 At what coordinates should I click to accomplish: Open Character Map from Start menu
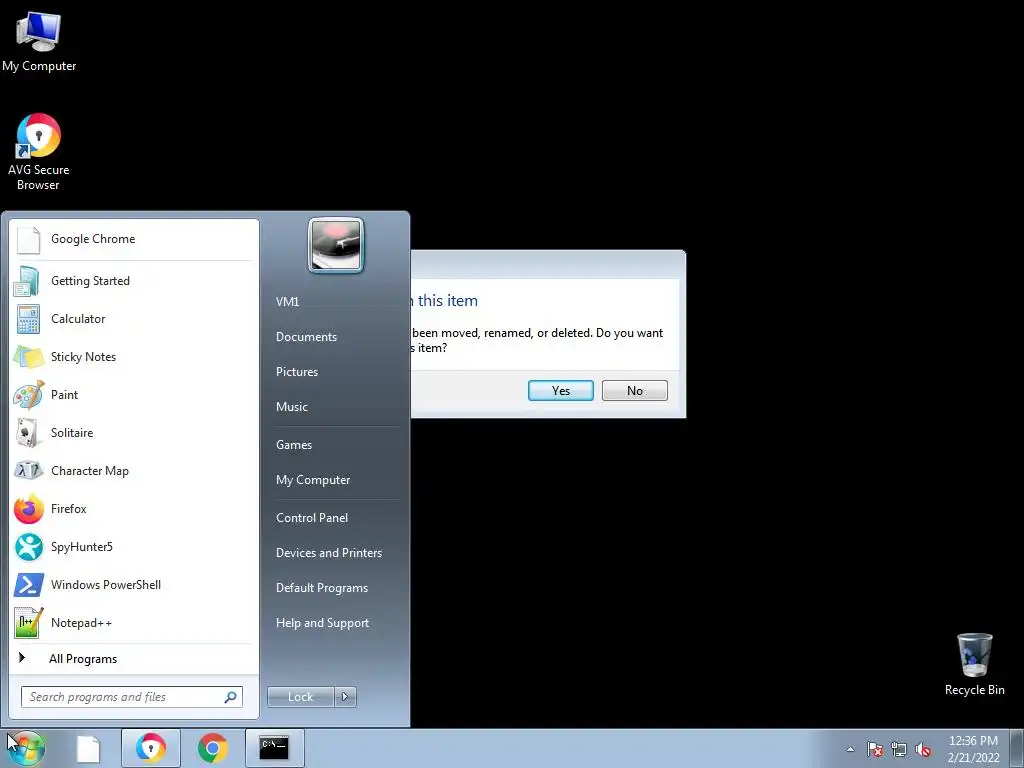(x=133, y=471)
